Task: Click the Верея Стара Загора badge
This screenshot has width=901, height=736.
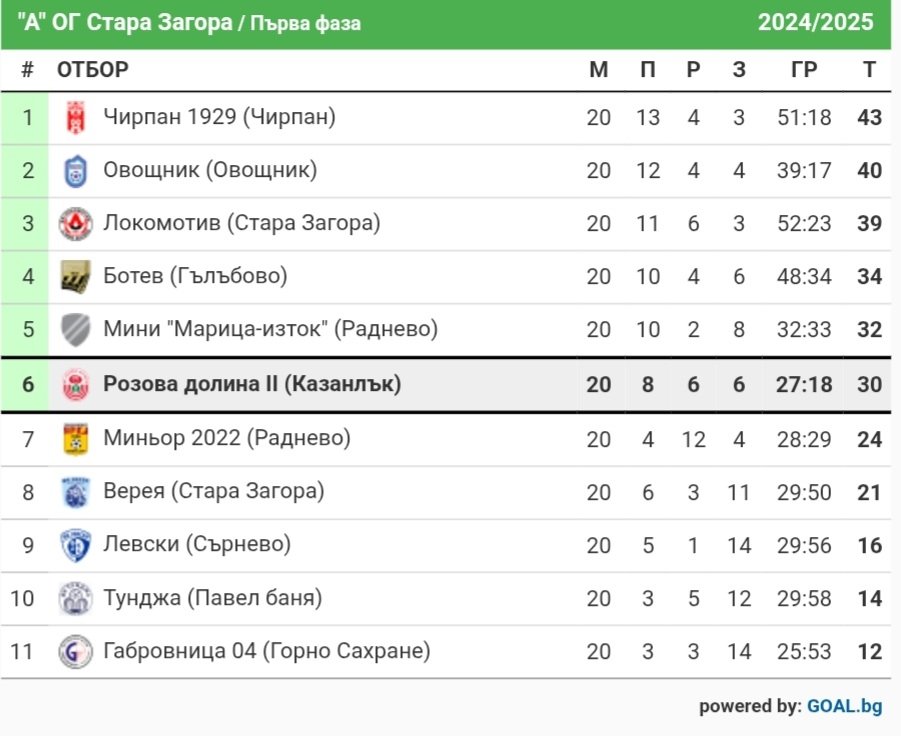Action: 76,493
